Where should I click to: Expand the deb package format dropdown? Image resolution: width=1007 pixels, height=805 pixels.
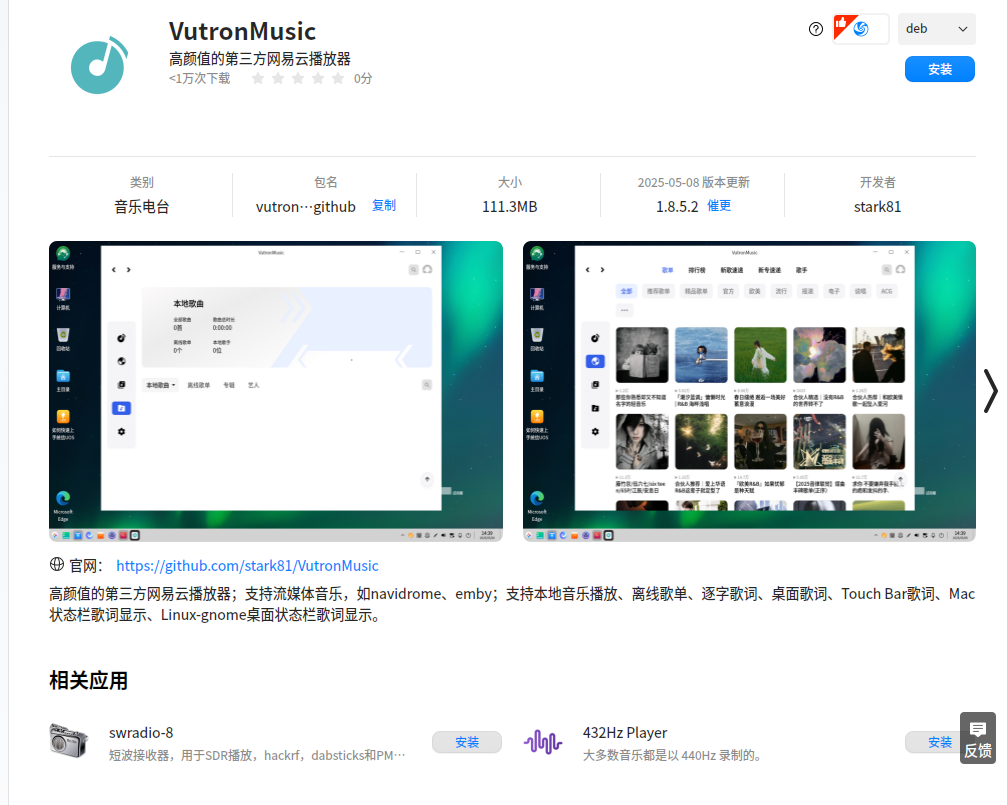coord(936,29)
